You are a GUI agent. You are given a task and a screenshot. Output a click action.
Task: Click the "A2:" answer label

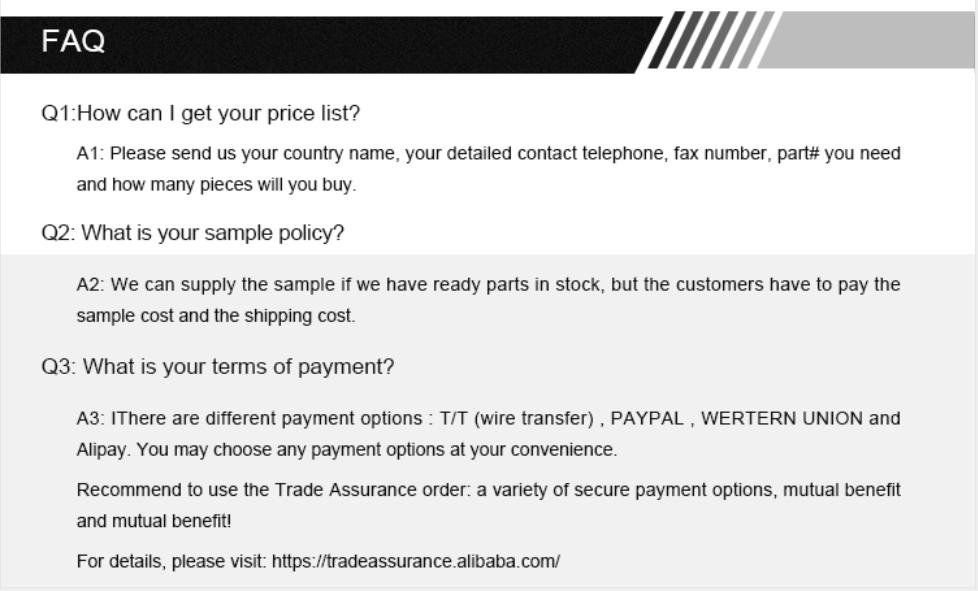click(x=91, y=285)
